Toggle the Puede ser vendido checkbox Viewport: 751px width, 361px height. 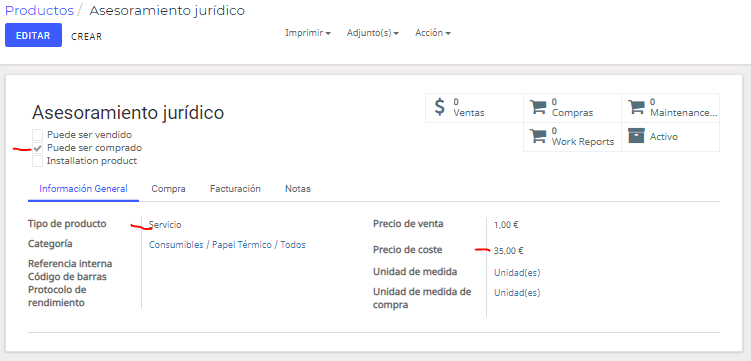[37, 135]
